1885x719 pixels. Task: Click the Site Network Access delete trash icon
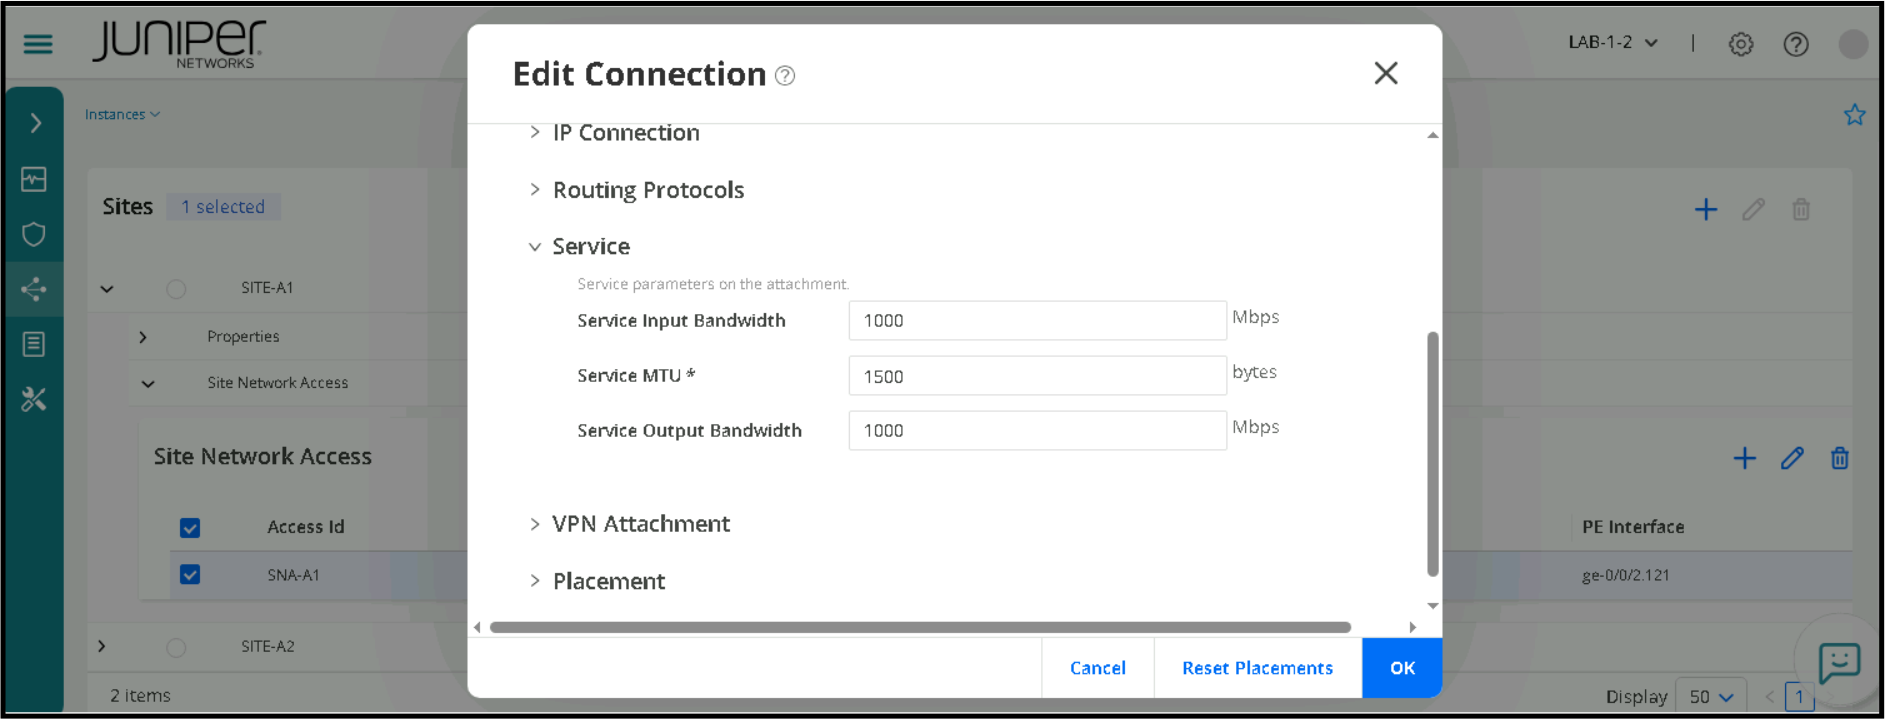click(1839, 458)
